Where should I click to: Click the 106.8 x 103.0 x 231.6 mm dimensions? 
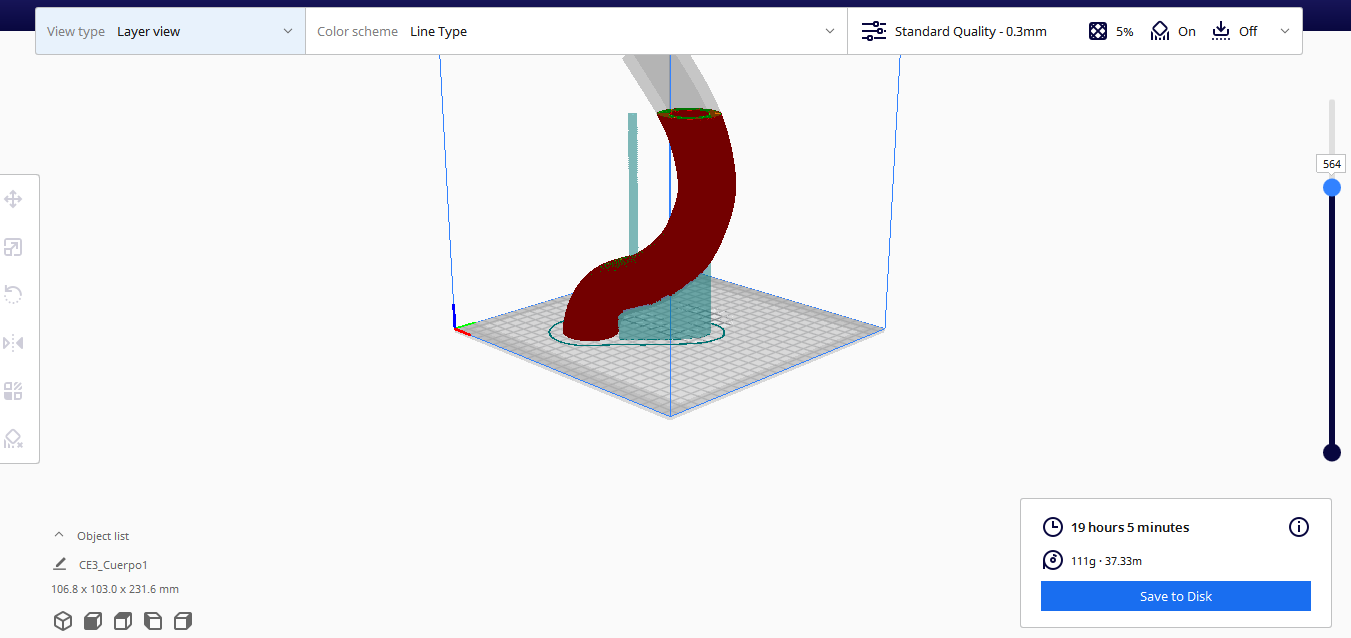click(x=115, y=589)
